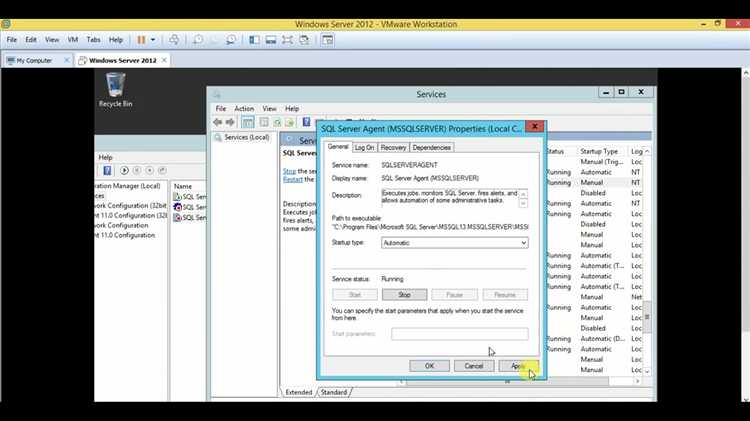Click the start service play icon
Screen dimensions: 750x421
click(124, 170)
